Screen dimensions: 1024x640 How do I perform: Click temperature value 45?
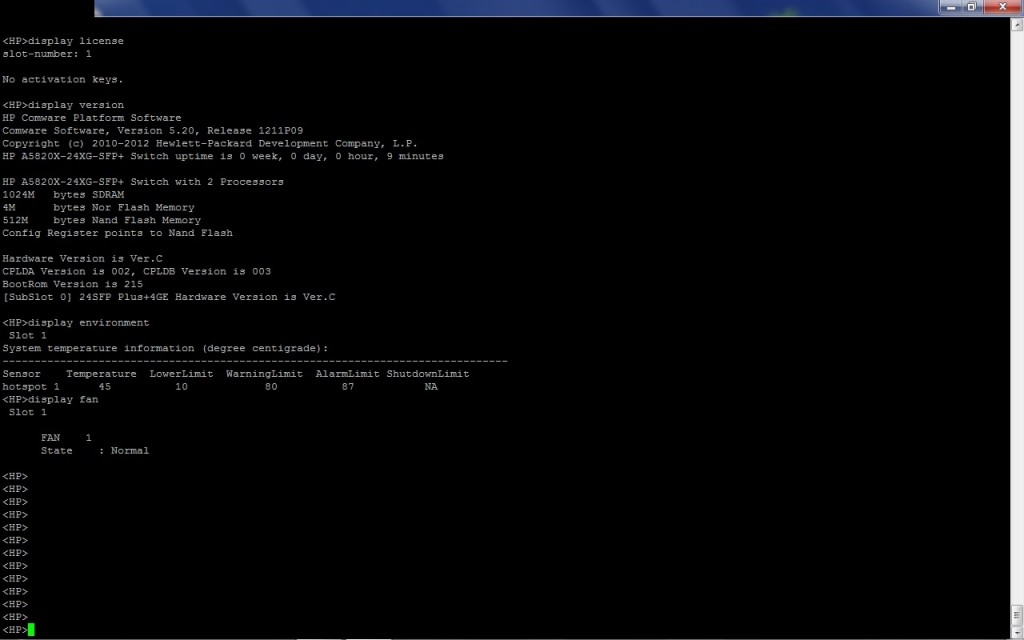coord(104,387)
